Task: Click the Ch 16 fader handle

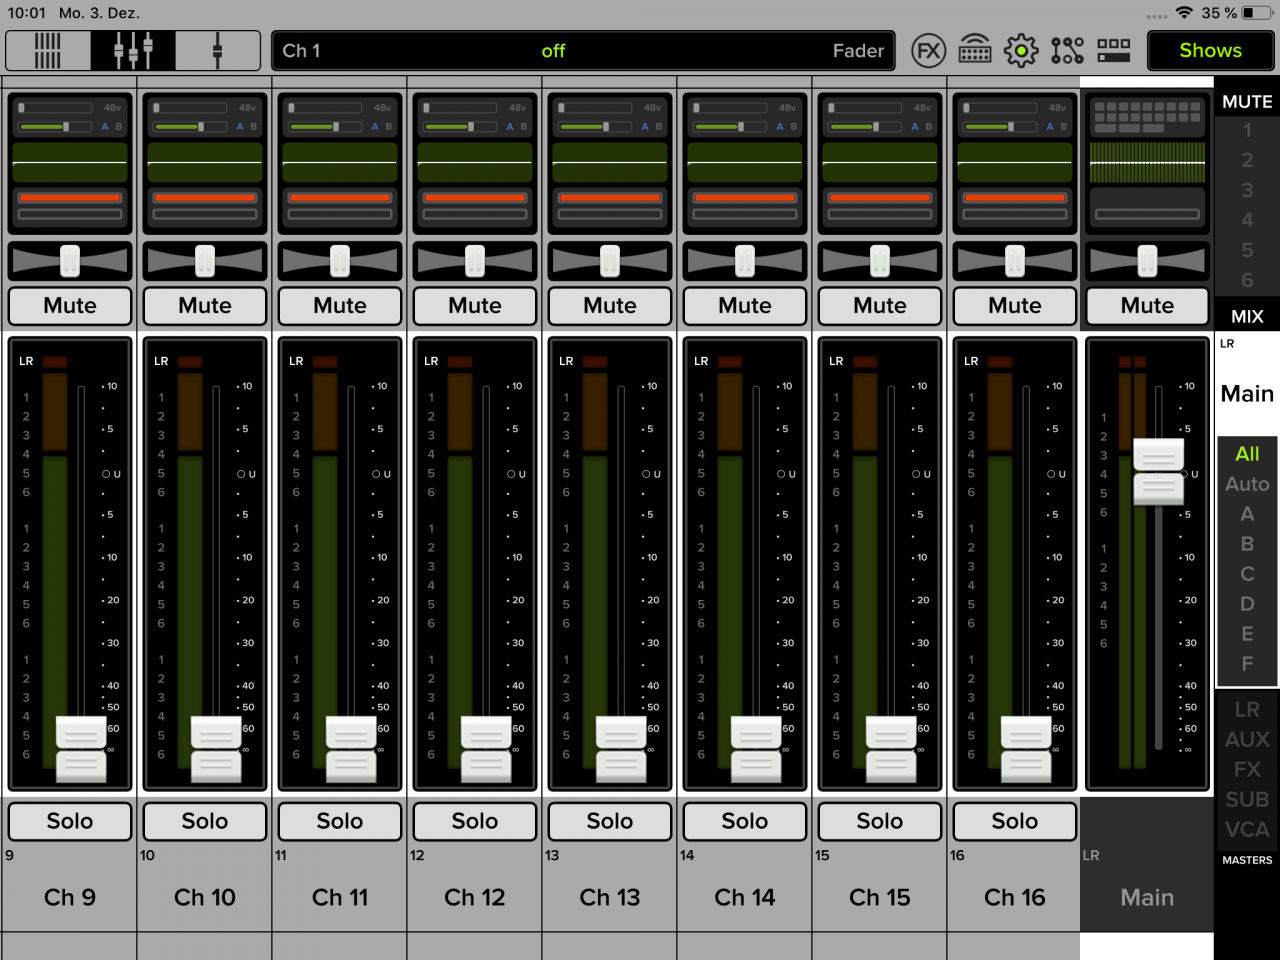Action: [1026, 749]
